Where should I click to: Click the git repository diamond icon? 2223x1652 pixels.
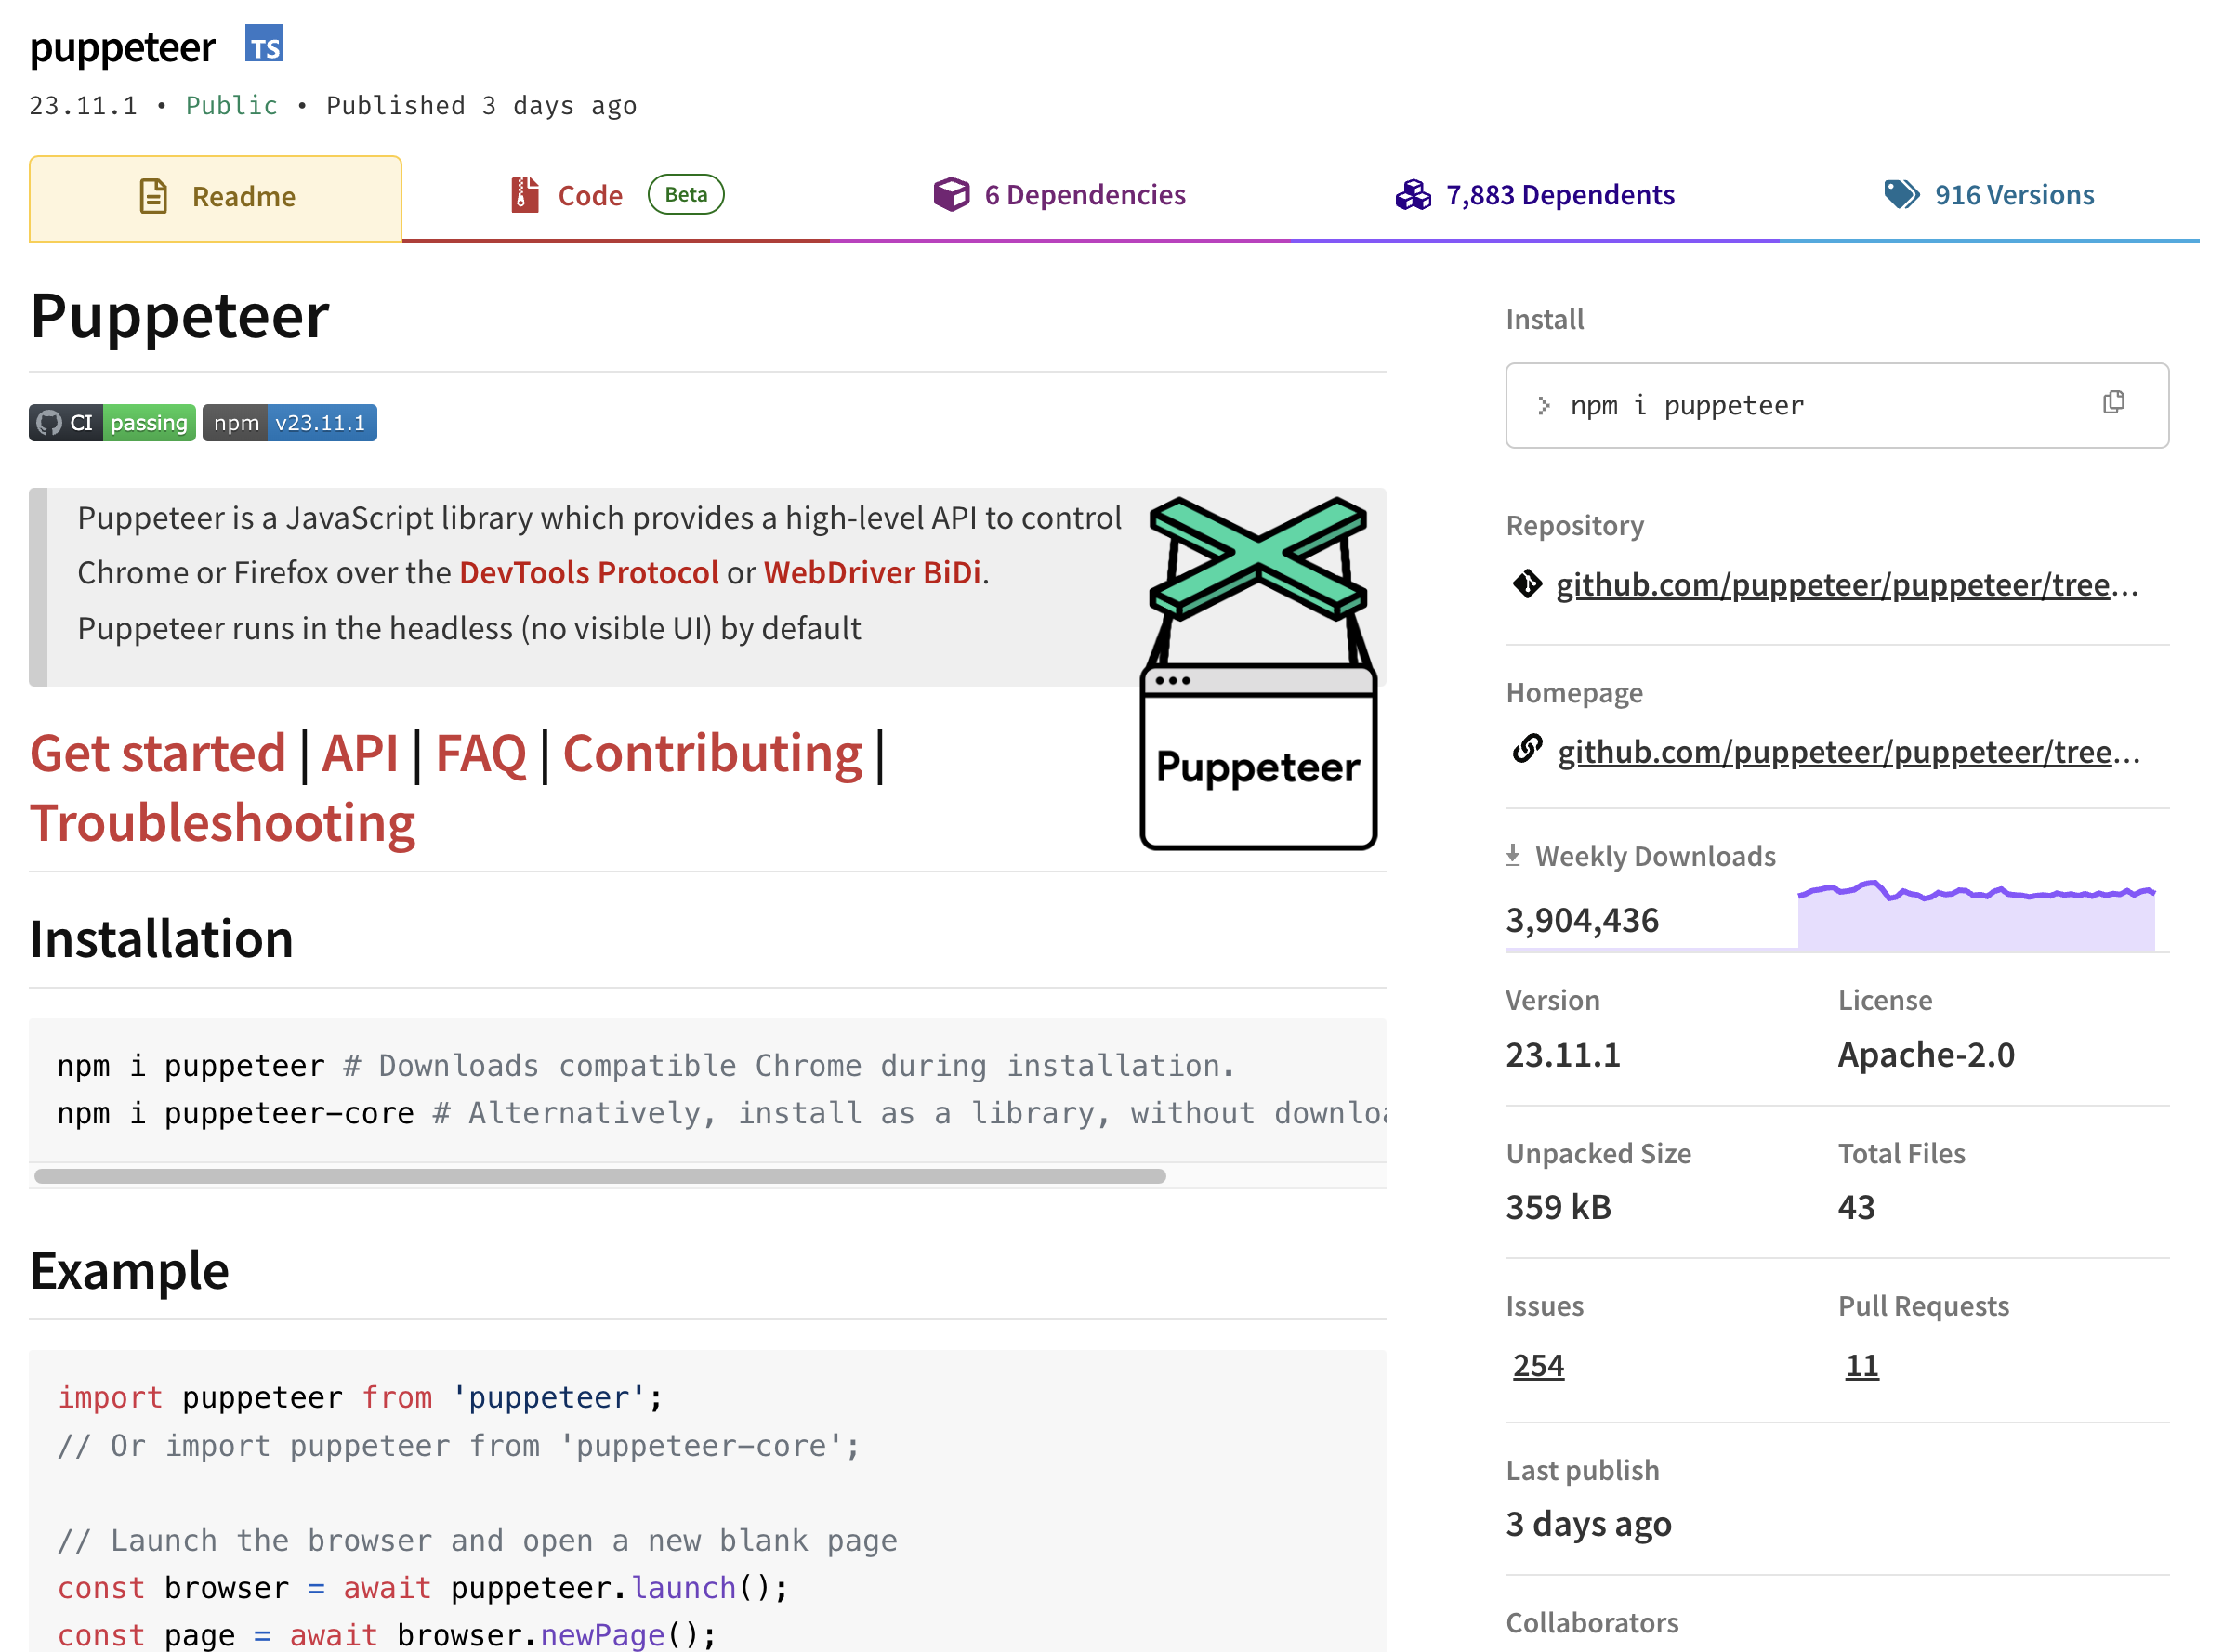click(1526, 584)
